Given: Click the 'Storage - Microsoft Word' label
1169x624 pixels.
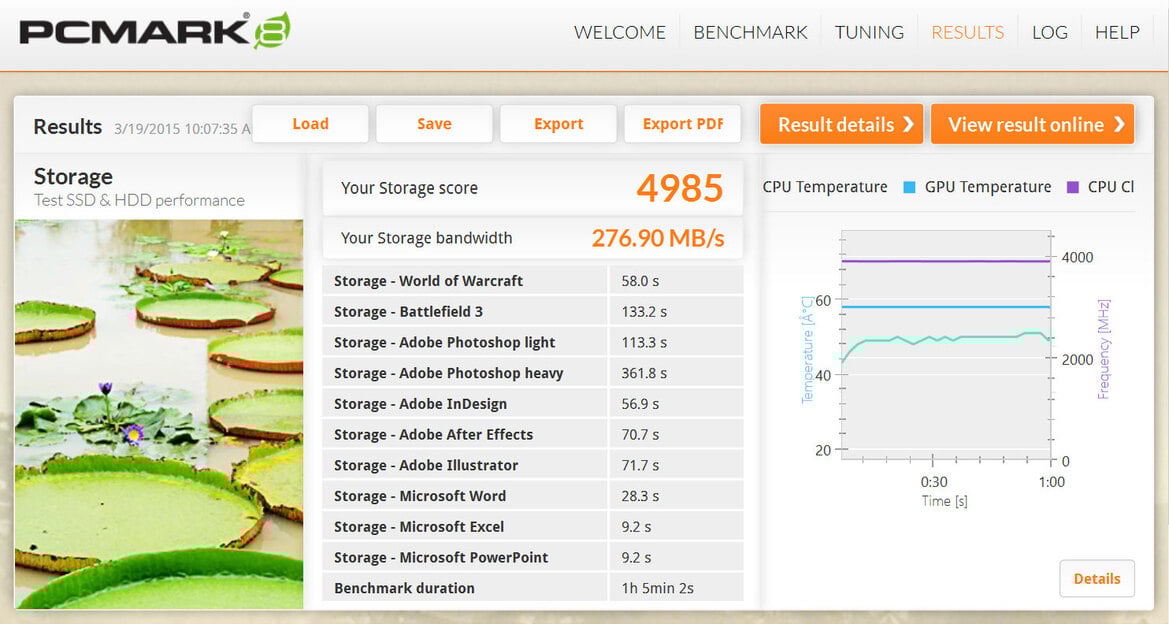Looking at the screenshot, I should [420, 496].
